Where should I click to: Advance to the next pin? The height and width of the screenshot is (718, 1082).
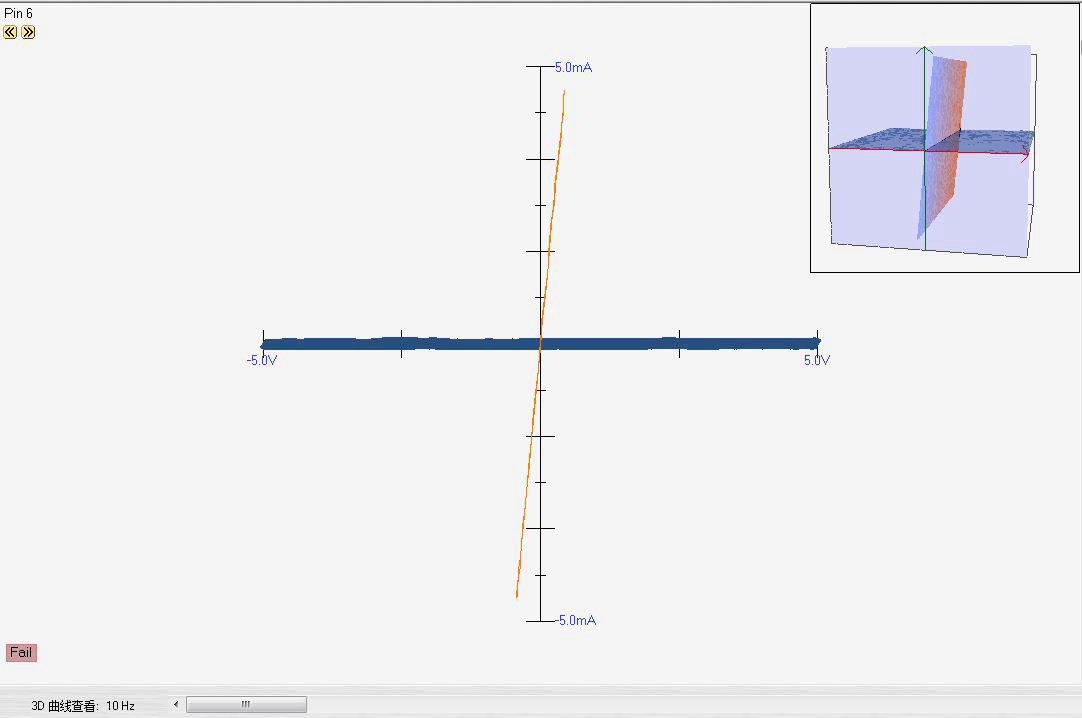click(x=28, y=32)
